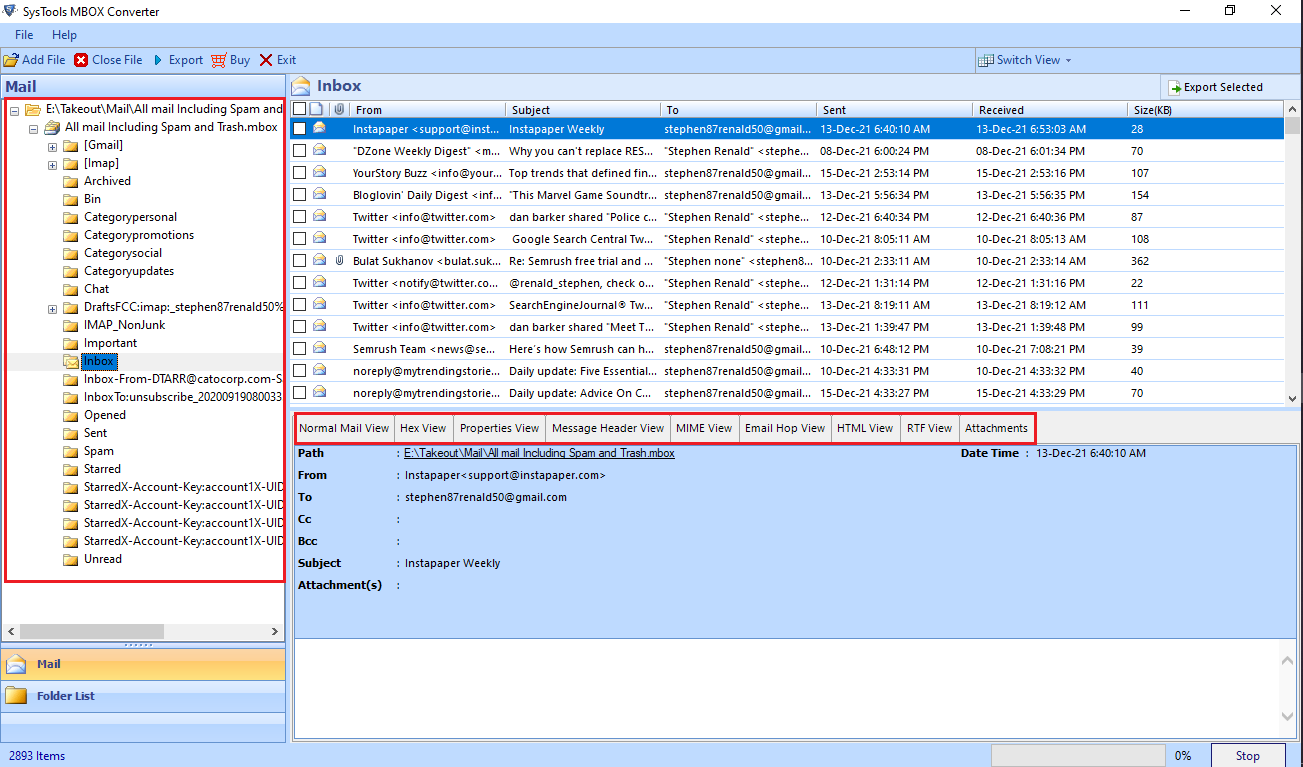Open the RTF View tab

pos(929,428)
